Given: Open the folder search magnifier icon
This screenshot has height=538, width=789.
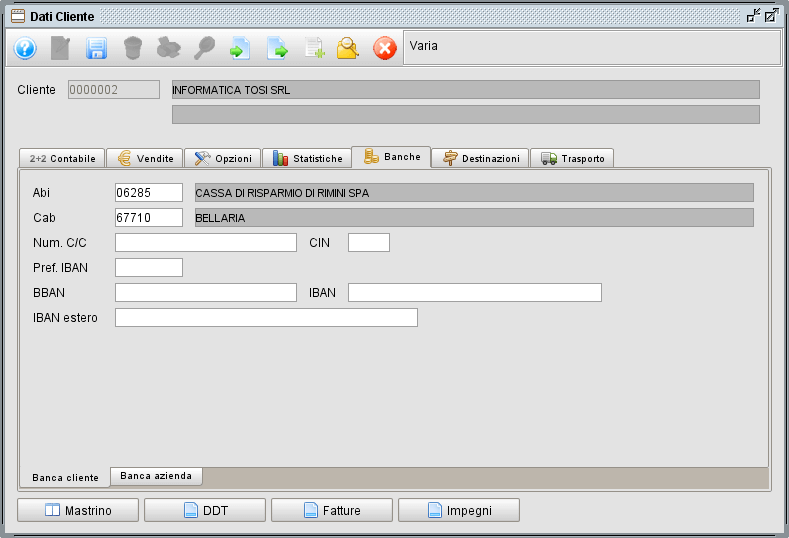Looking at the screenshot, I should pos(348,48).
